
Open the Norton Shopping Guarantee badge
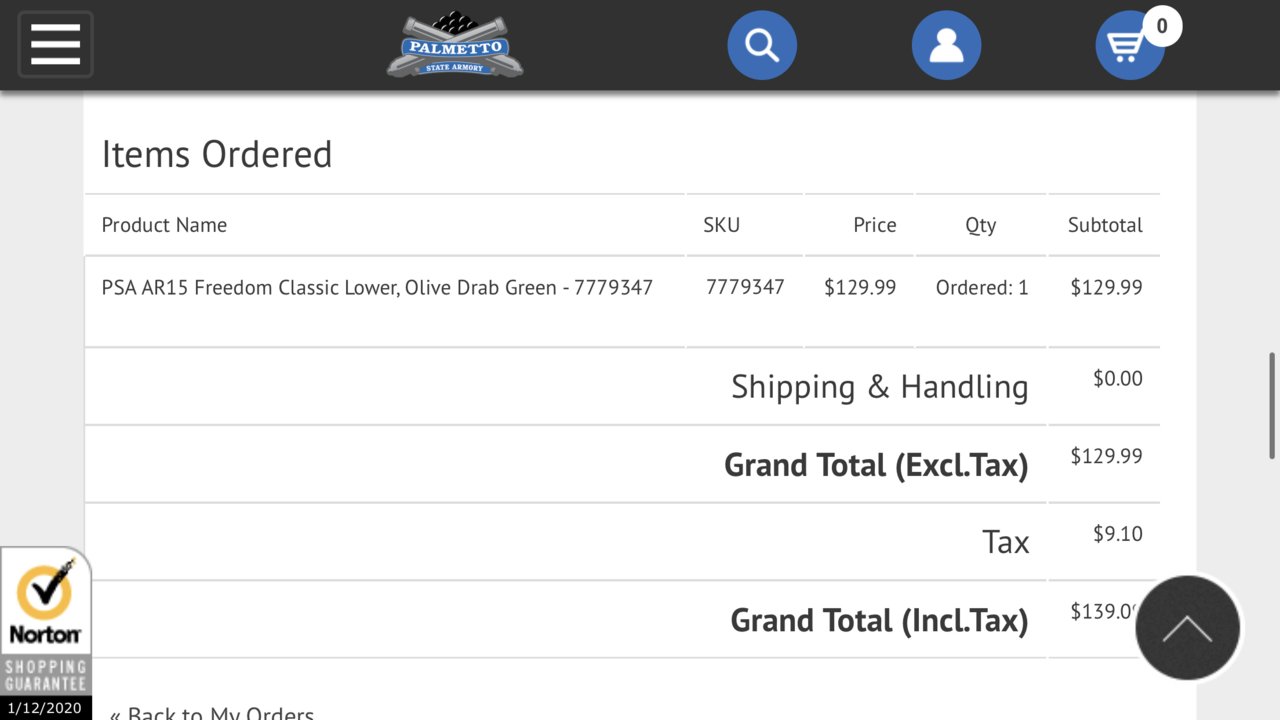click(45, 632)
